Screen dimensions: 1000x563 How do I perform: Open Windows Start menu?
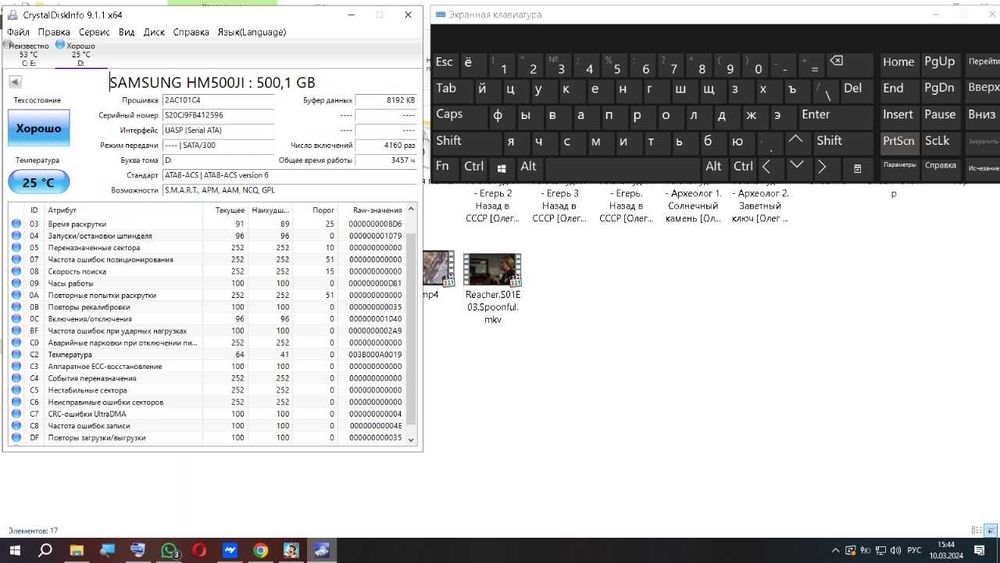[x=14, y=550]
